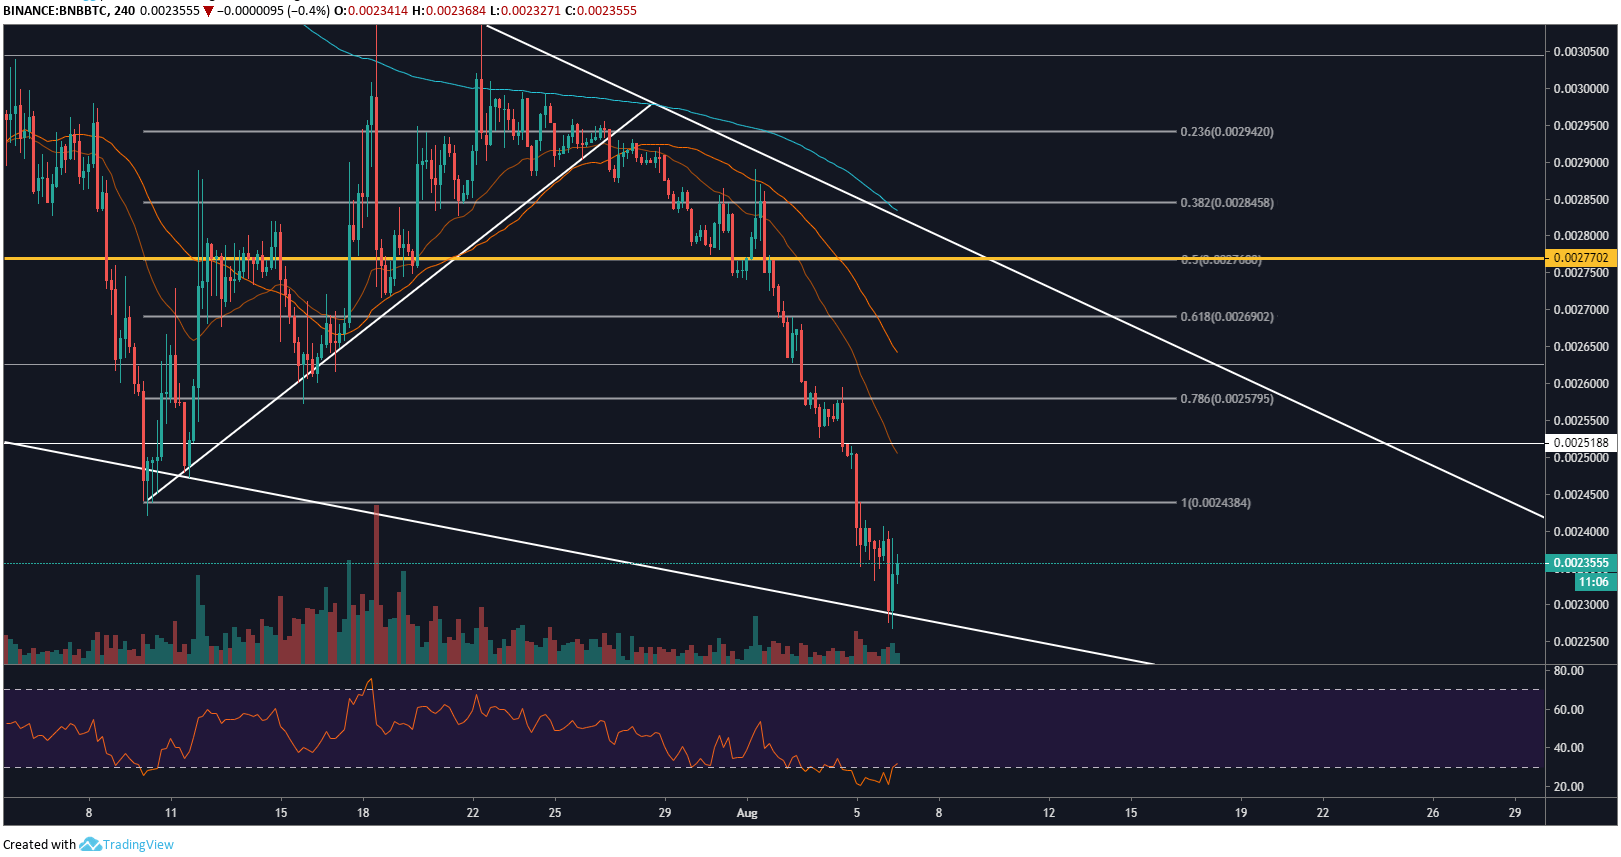Click the 240 timeframe value in header

pos(125,10)
